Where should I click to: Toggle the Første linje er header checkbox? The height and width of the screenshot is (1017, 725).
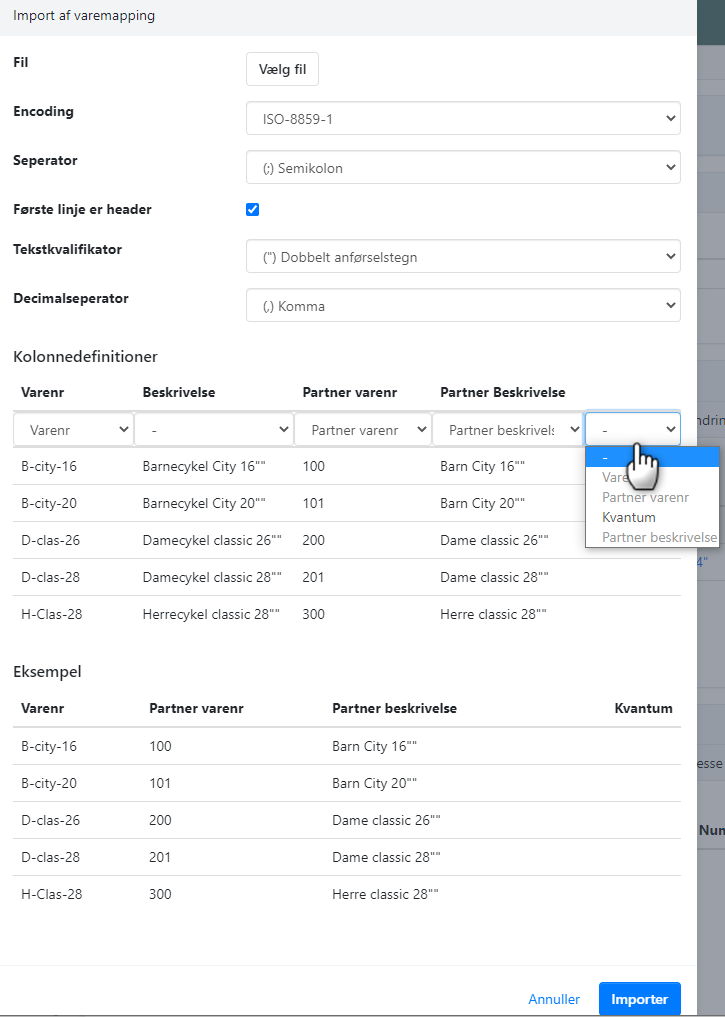point(253,210)
